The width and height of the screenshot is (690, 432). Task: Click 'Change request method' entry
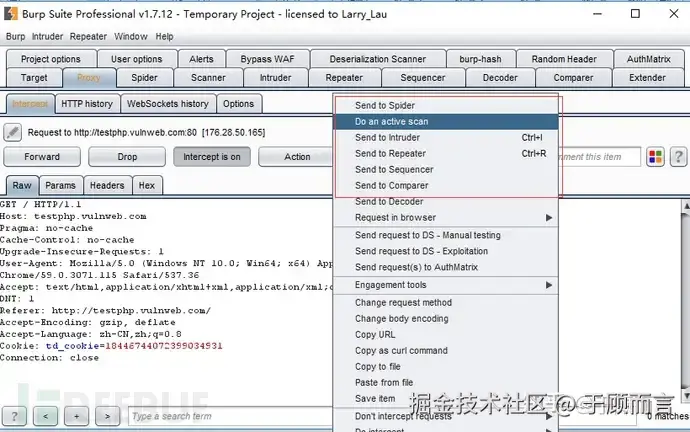point(445,302)
